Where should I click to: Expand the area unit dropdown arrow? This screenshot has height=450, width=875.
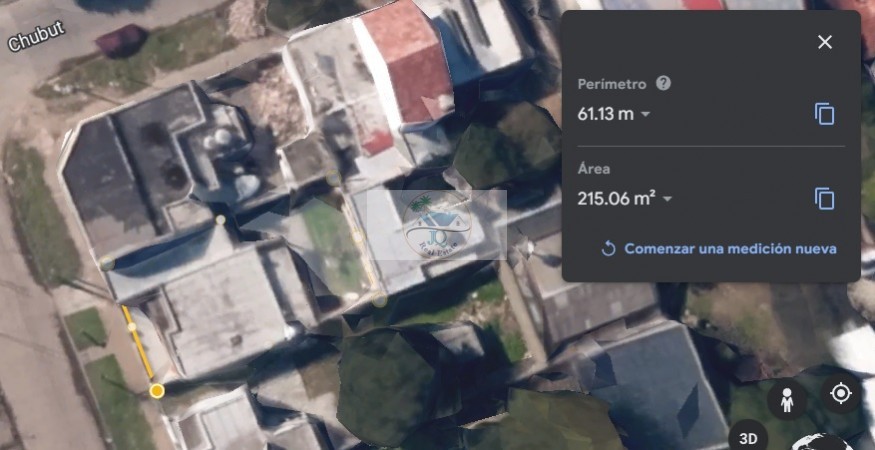click(667, 199)
